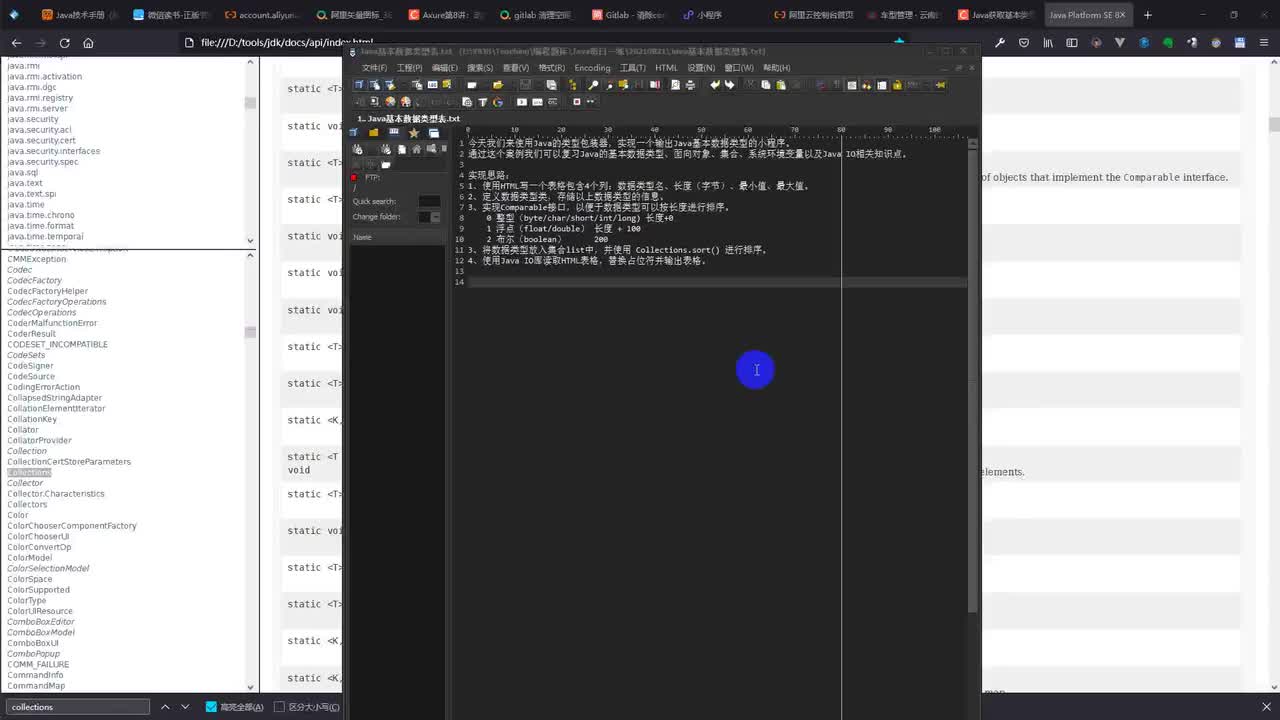Toggle the 高亮全部 (highlight all) checkbox

tap(211, 707)
